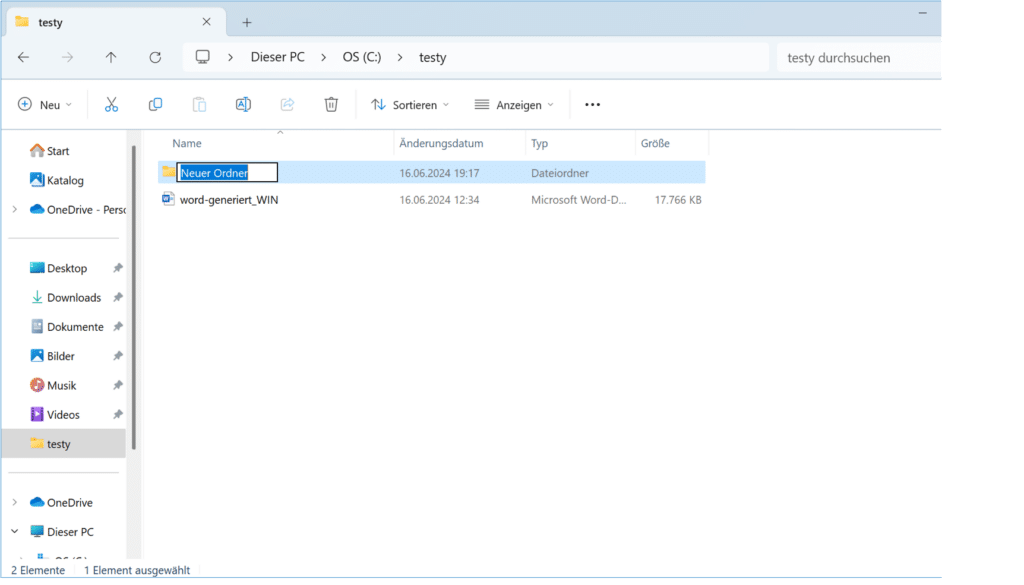Sort by the Größe column header
The width and height of the screenshot is (1024, 585).
point(655,143)
